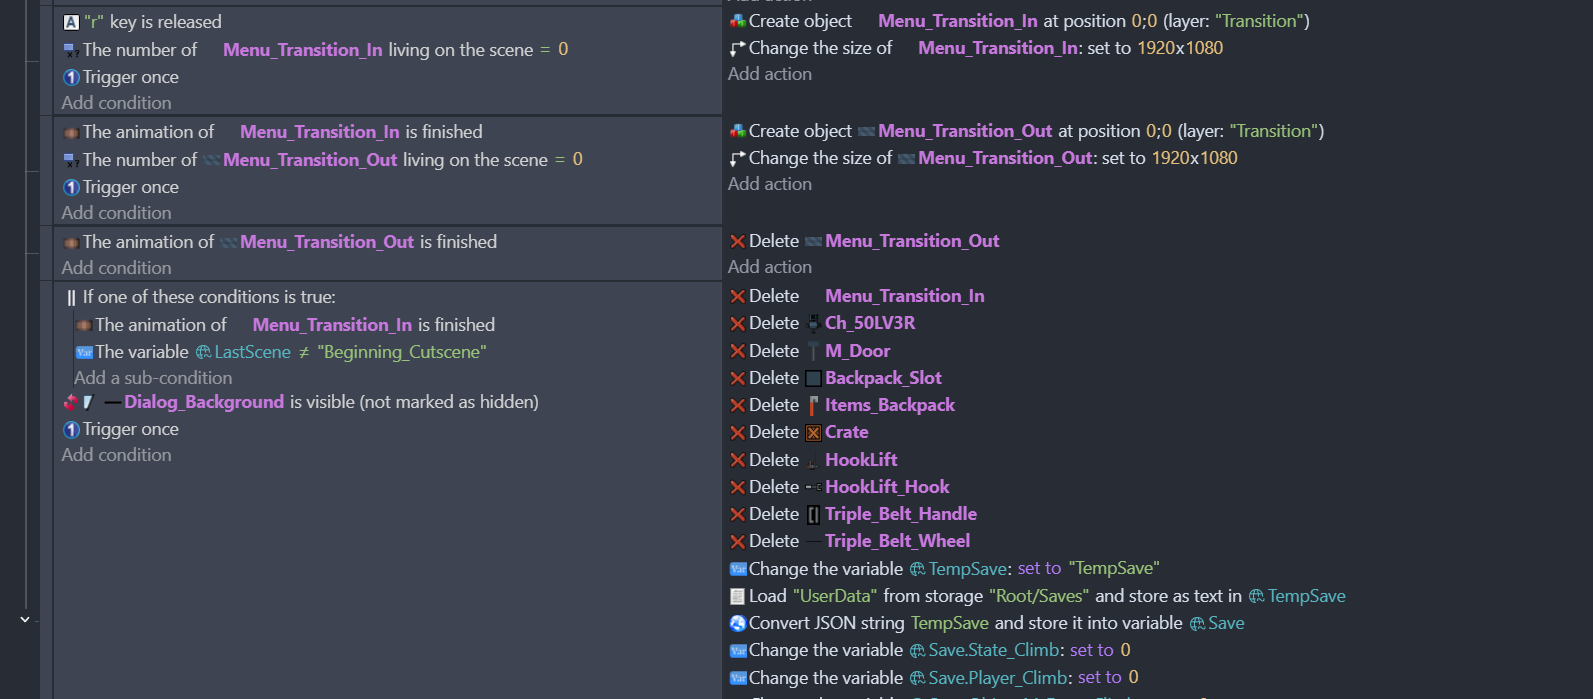This screenshot has height=699, width=1593.
Task: Click Add condition below Menu_Transition_Out is finished
Action: coord(116,268)
